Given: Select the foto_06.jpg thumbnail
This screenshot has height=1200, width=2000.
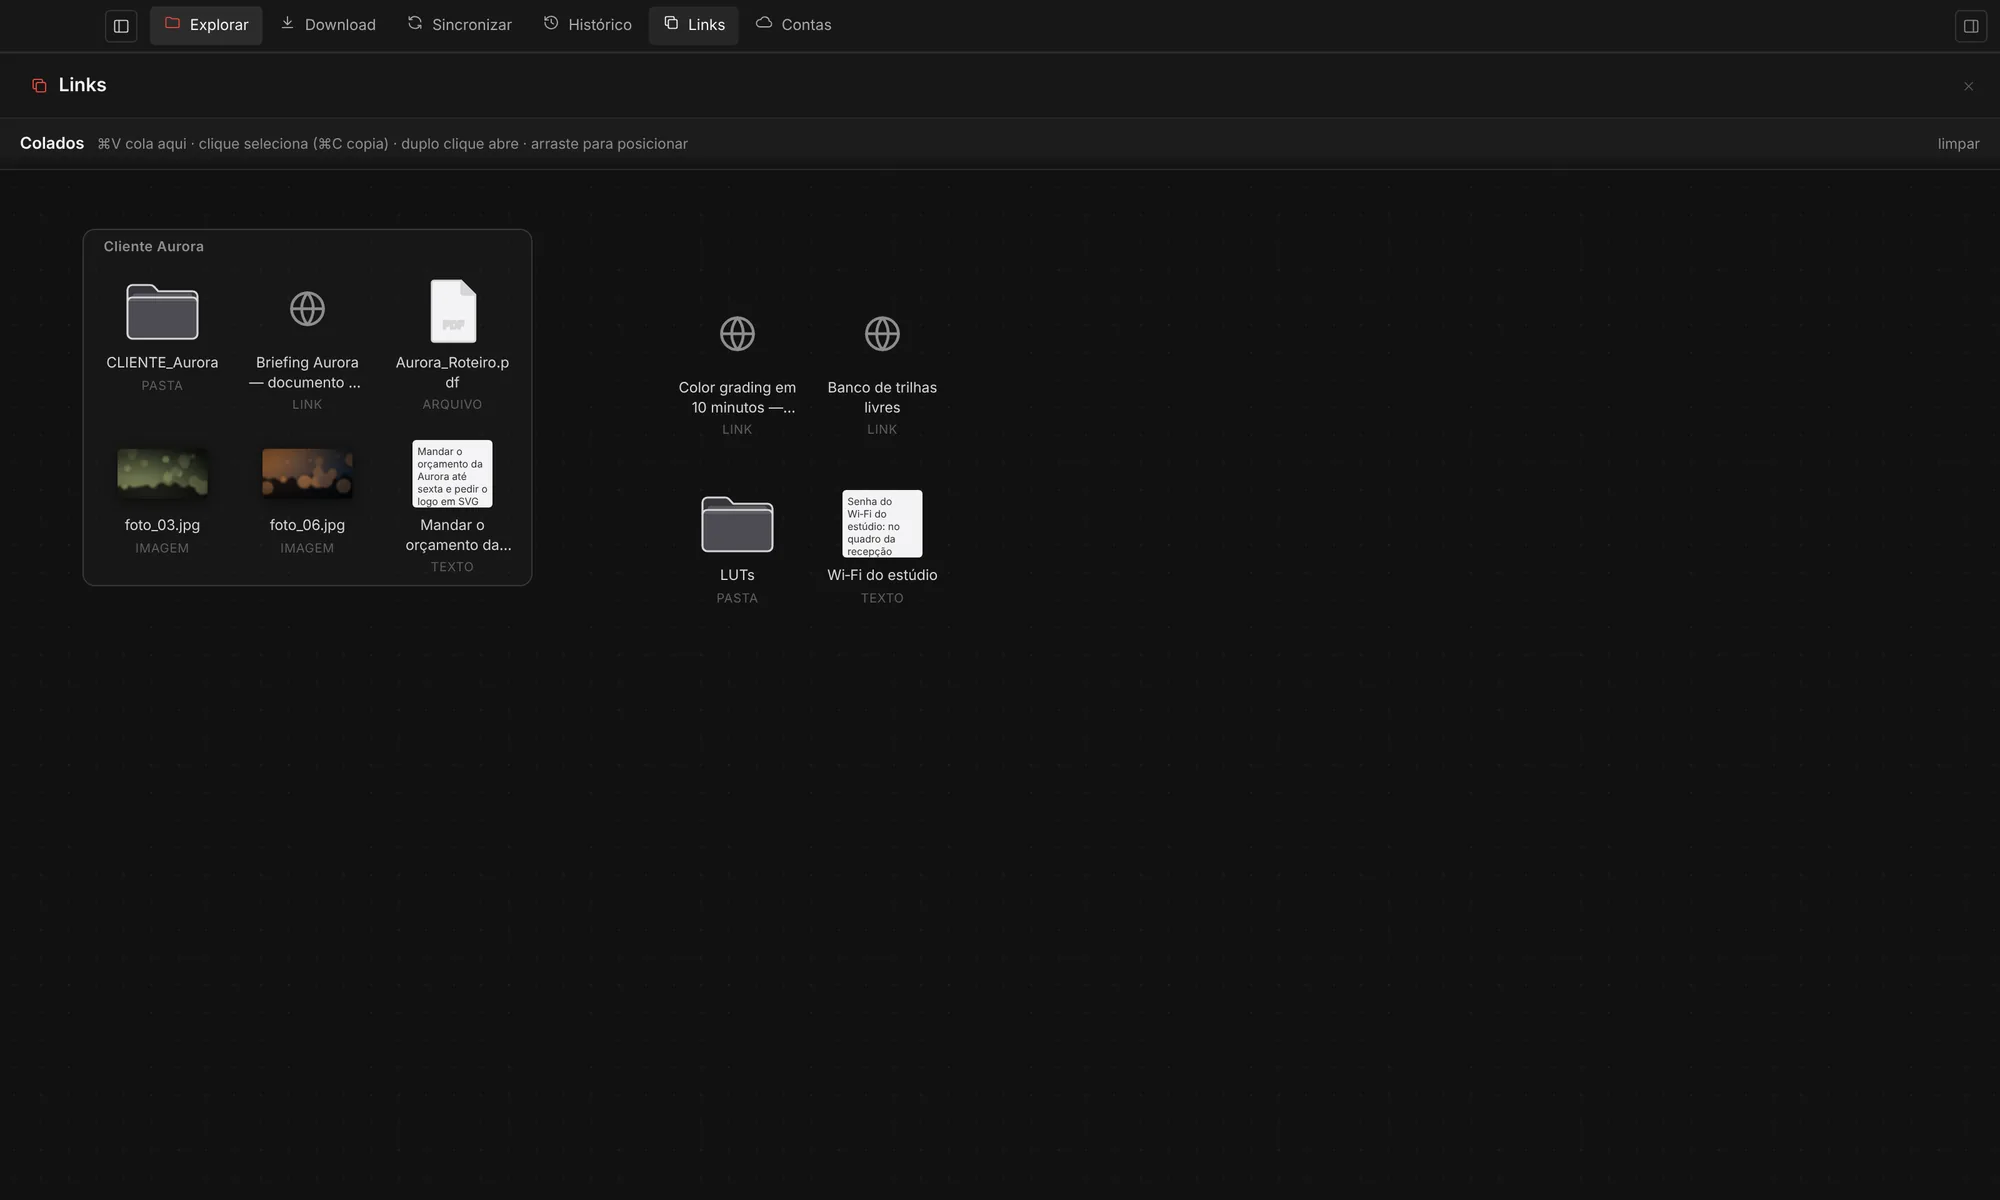Looking at the screenshot, I should tap(307, 474).
